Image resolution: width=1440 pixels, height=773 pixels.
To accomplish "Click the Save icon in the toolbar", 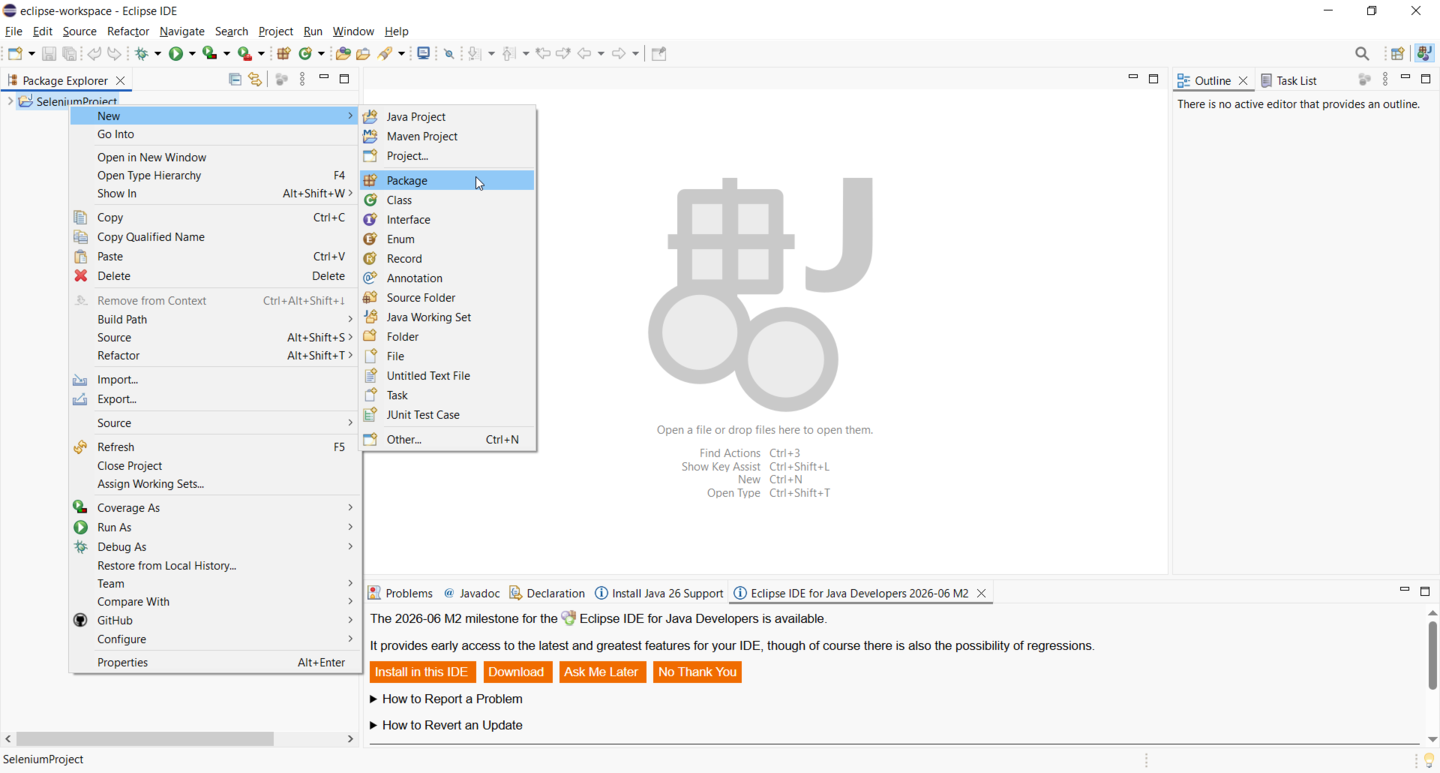I will click(49, 54).
